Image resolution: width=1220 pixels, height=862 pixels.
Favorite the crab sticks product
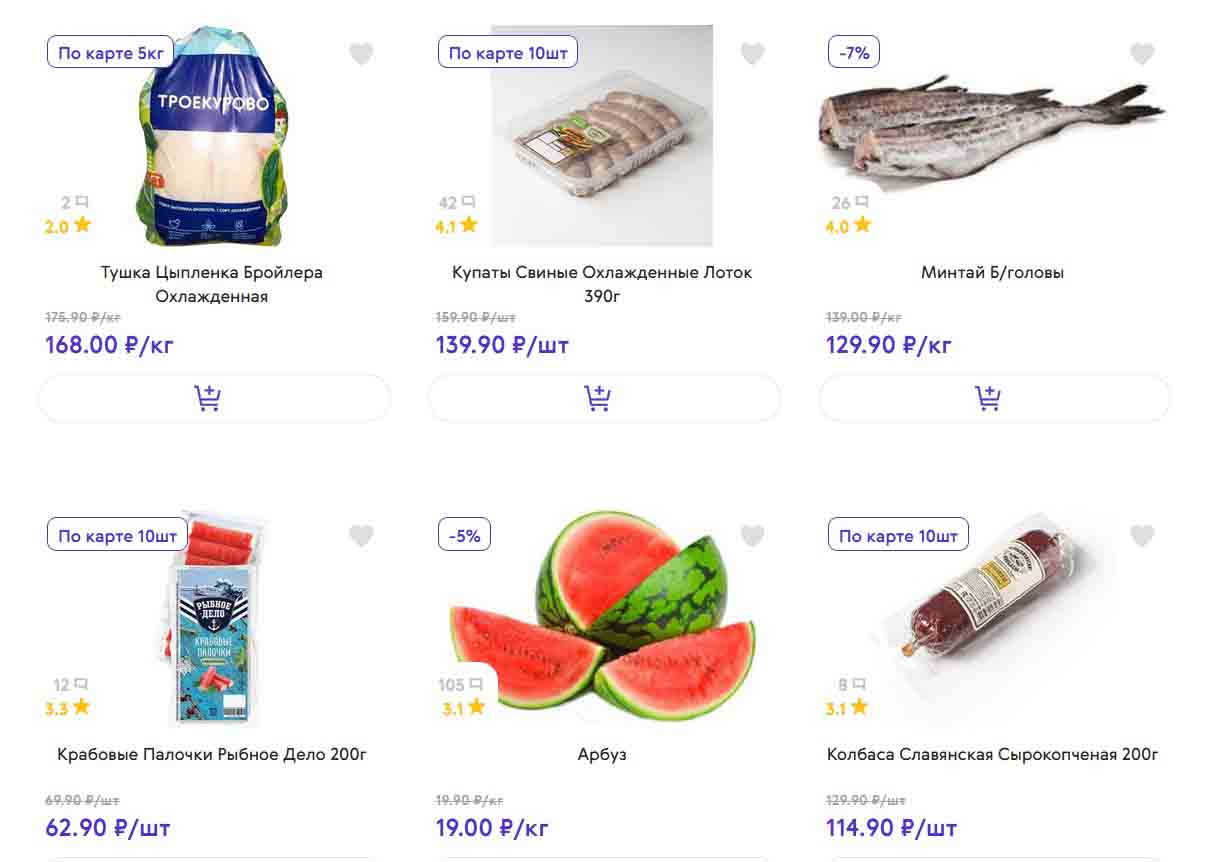coord(361,536)
